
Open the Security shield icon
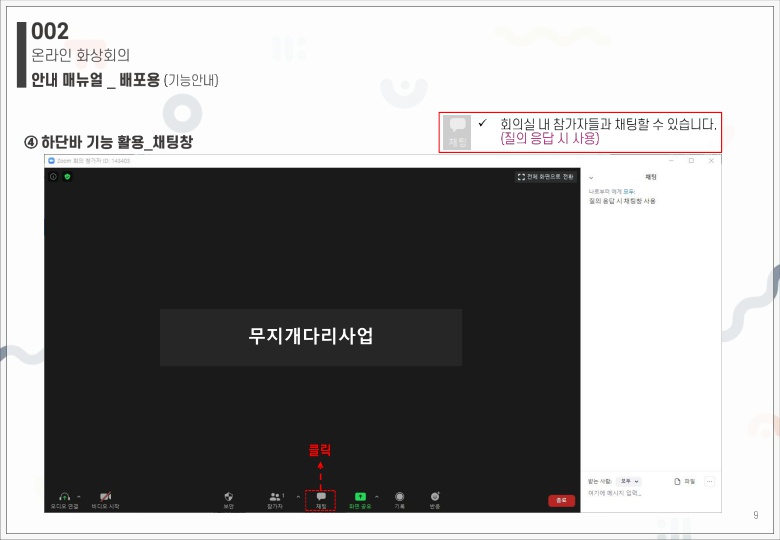(x=228, y=496)
